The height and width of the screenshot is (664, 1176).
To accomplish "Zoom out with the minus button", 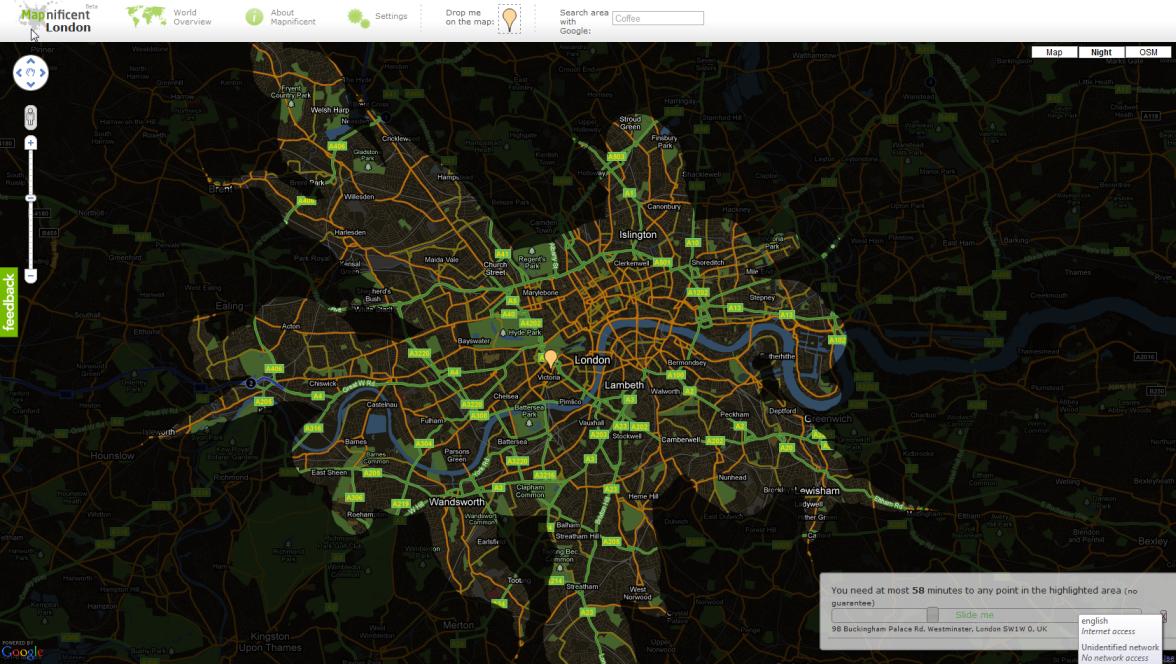I will click(x=31, y=276).
